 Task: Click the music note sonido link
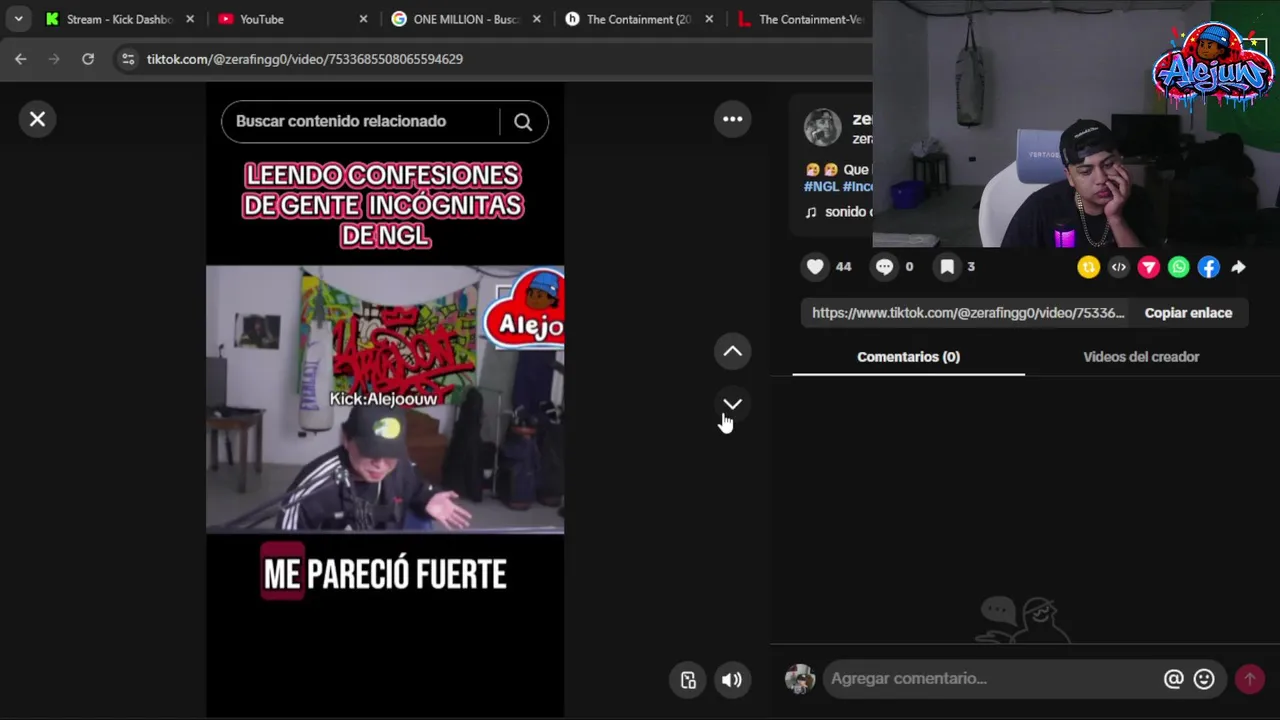(x=838, y=212)
